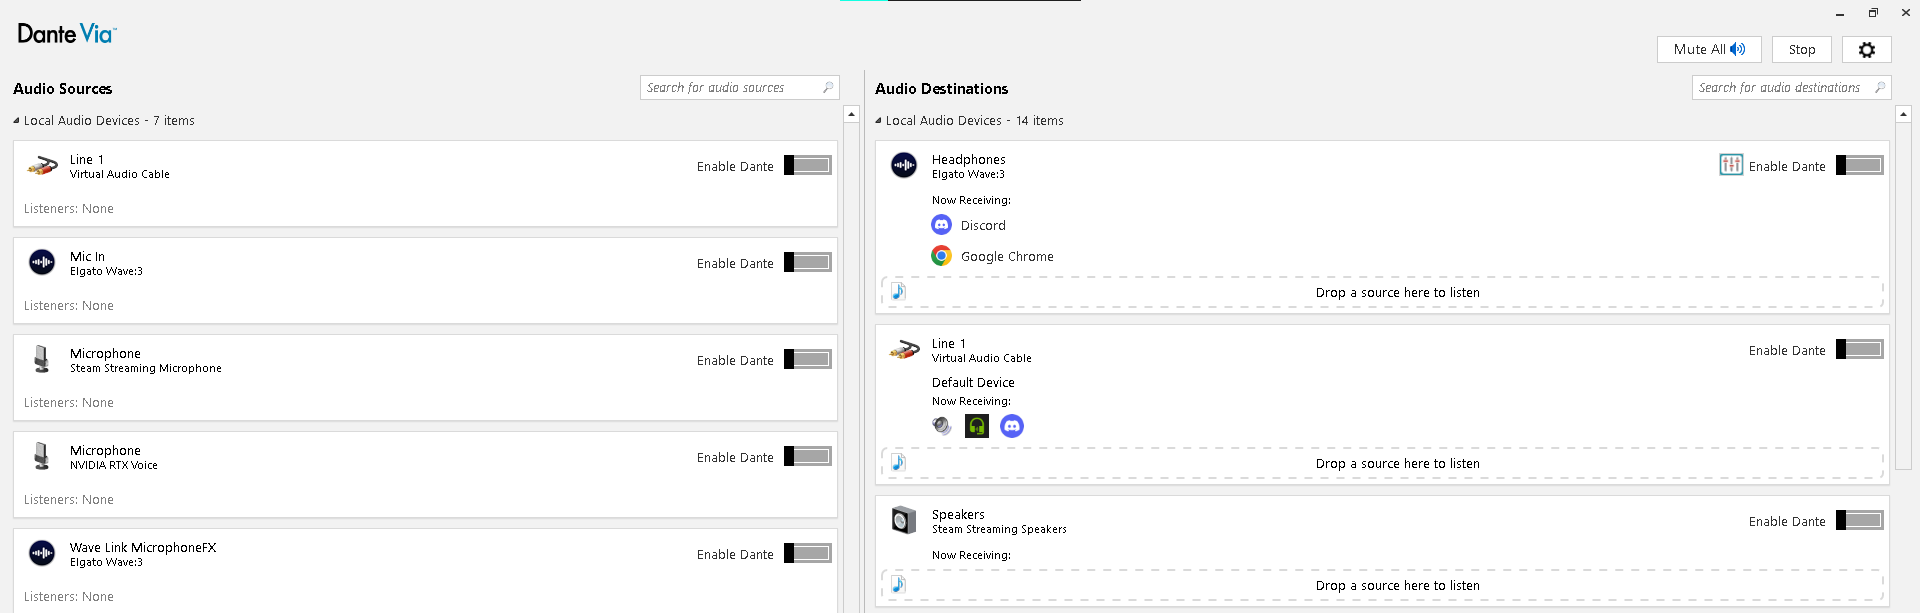Click the music note icon in Headphones drop zone

(x=898, y=292)
